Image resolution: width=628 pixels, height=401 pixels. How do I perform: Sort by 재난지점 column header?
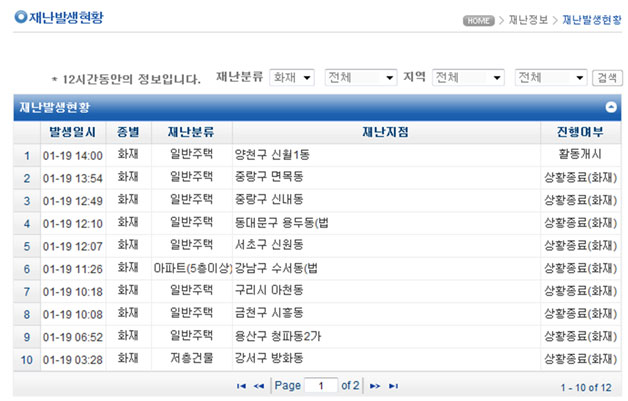tap(385, 133)
